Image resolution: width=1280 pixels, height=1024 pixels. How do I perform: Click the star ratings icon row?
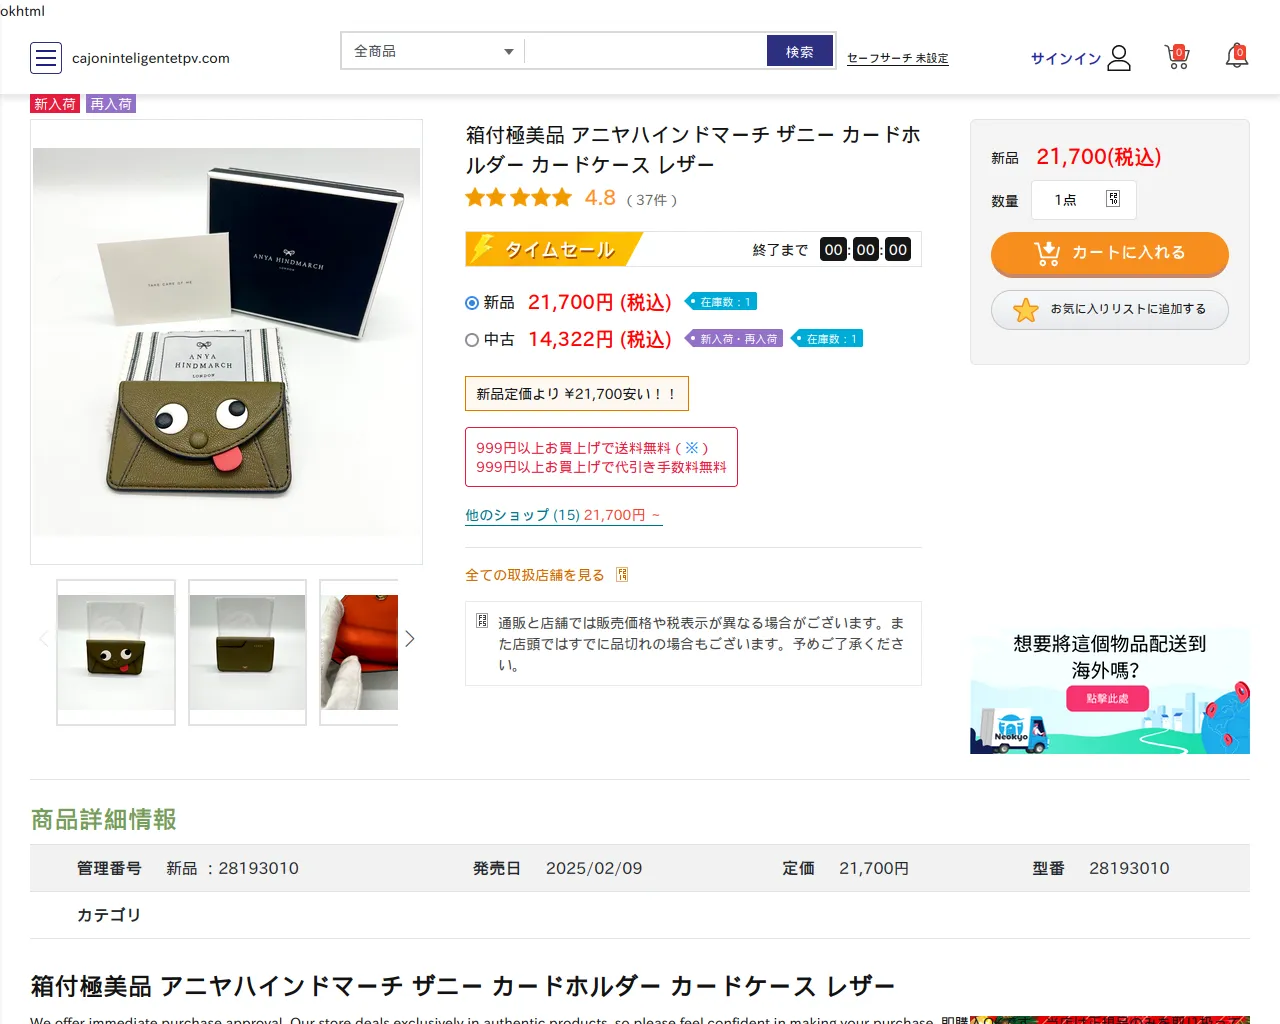pyautogui.click(x=519, y=198)
